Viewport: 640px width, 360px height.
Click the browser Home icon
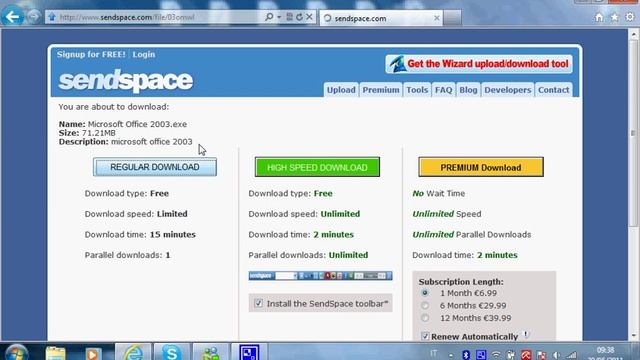pos(599,17)
